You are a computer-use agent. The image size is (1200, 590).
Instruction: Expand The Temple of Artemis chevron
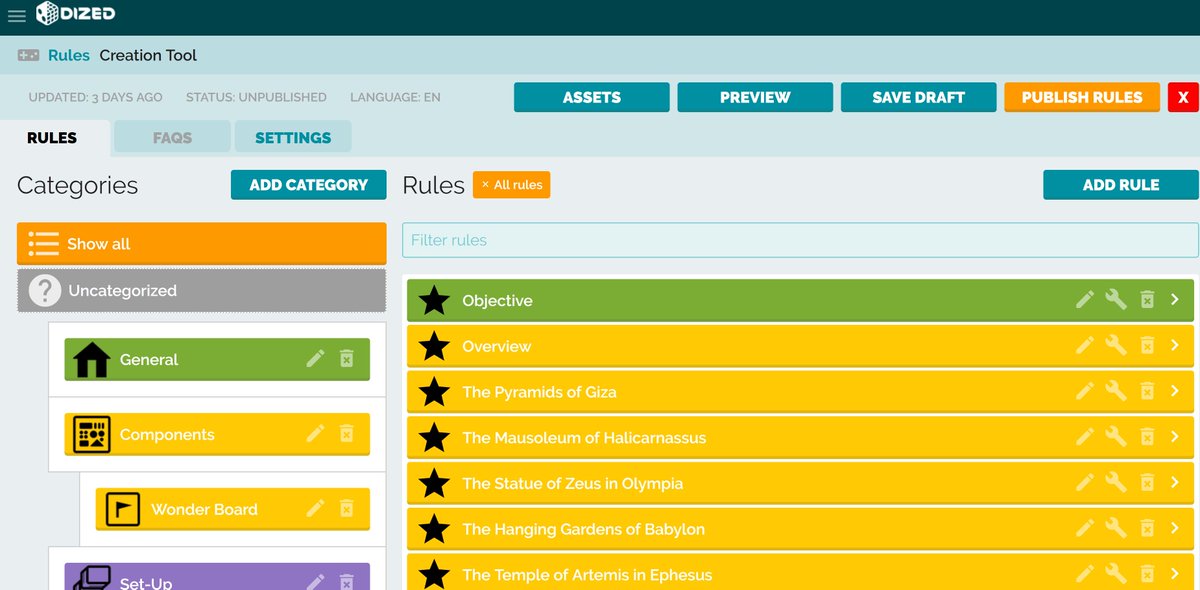pyautogui.click(x=1176, y=574)
